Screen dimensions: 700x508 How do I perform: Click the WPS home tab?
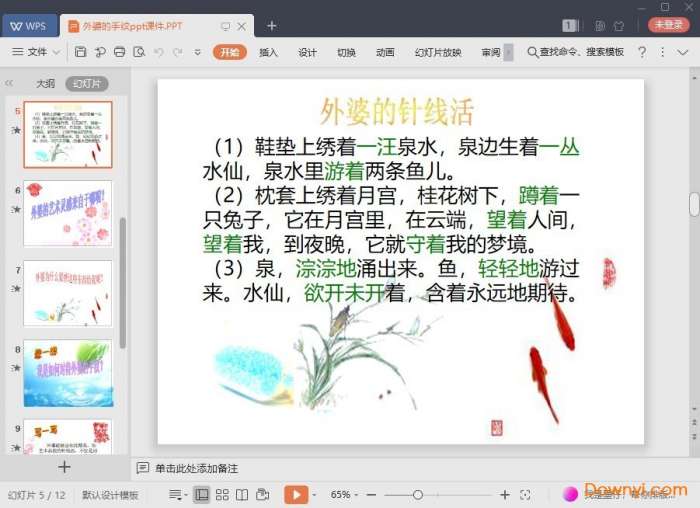(29, 26)
